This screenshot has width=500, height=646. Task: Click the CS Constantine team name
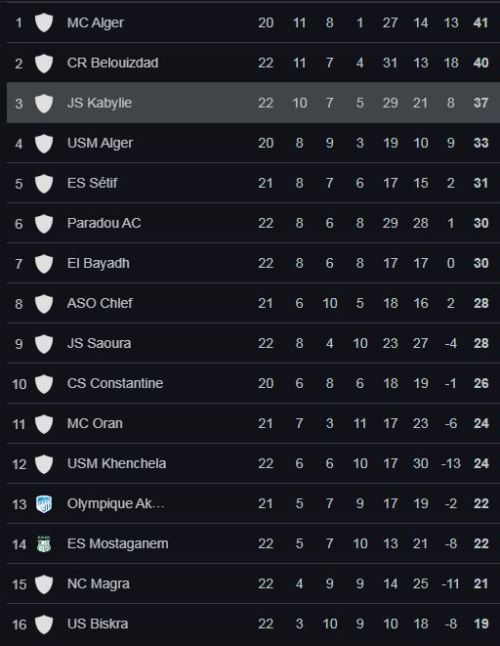tap(115, 384)
